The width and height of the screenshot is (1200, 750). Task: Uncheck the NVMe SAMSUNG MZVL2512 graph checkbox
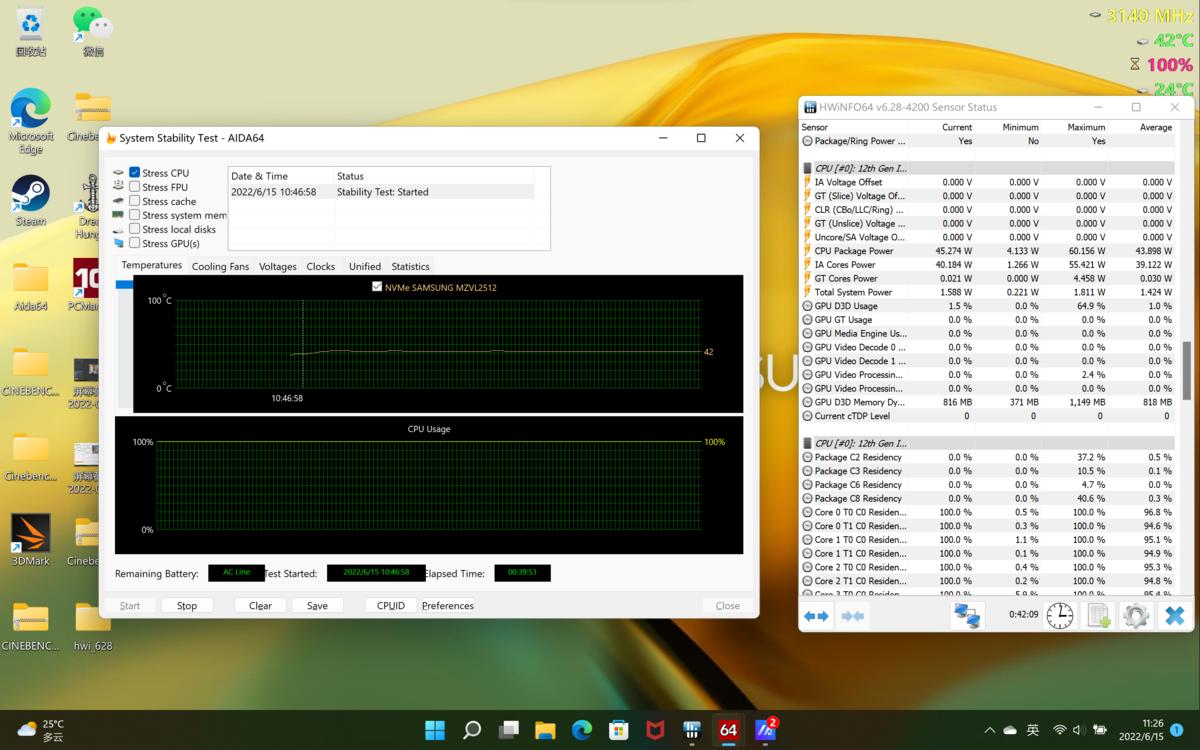point(377,286)
